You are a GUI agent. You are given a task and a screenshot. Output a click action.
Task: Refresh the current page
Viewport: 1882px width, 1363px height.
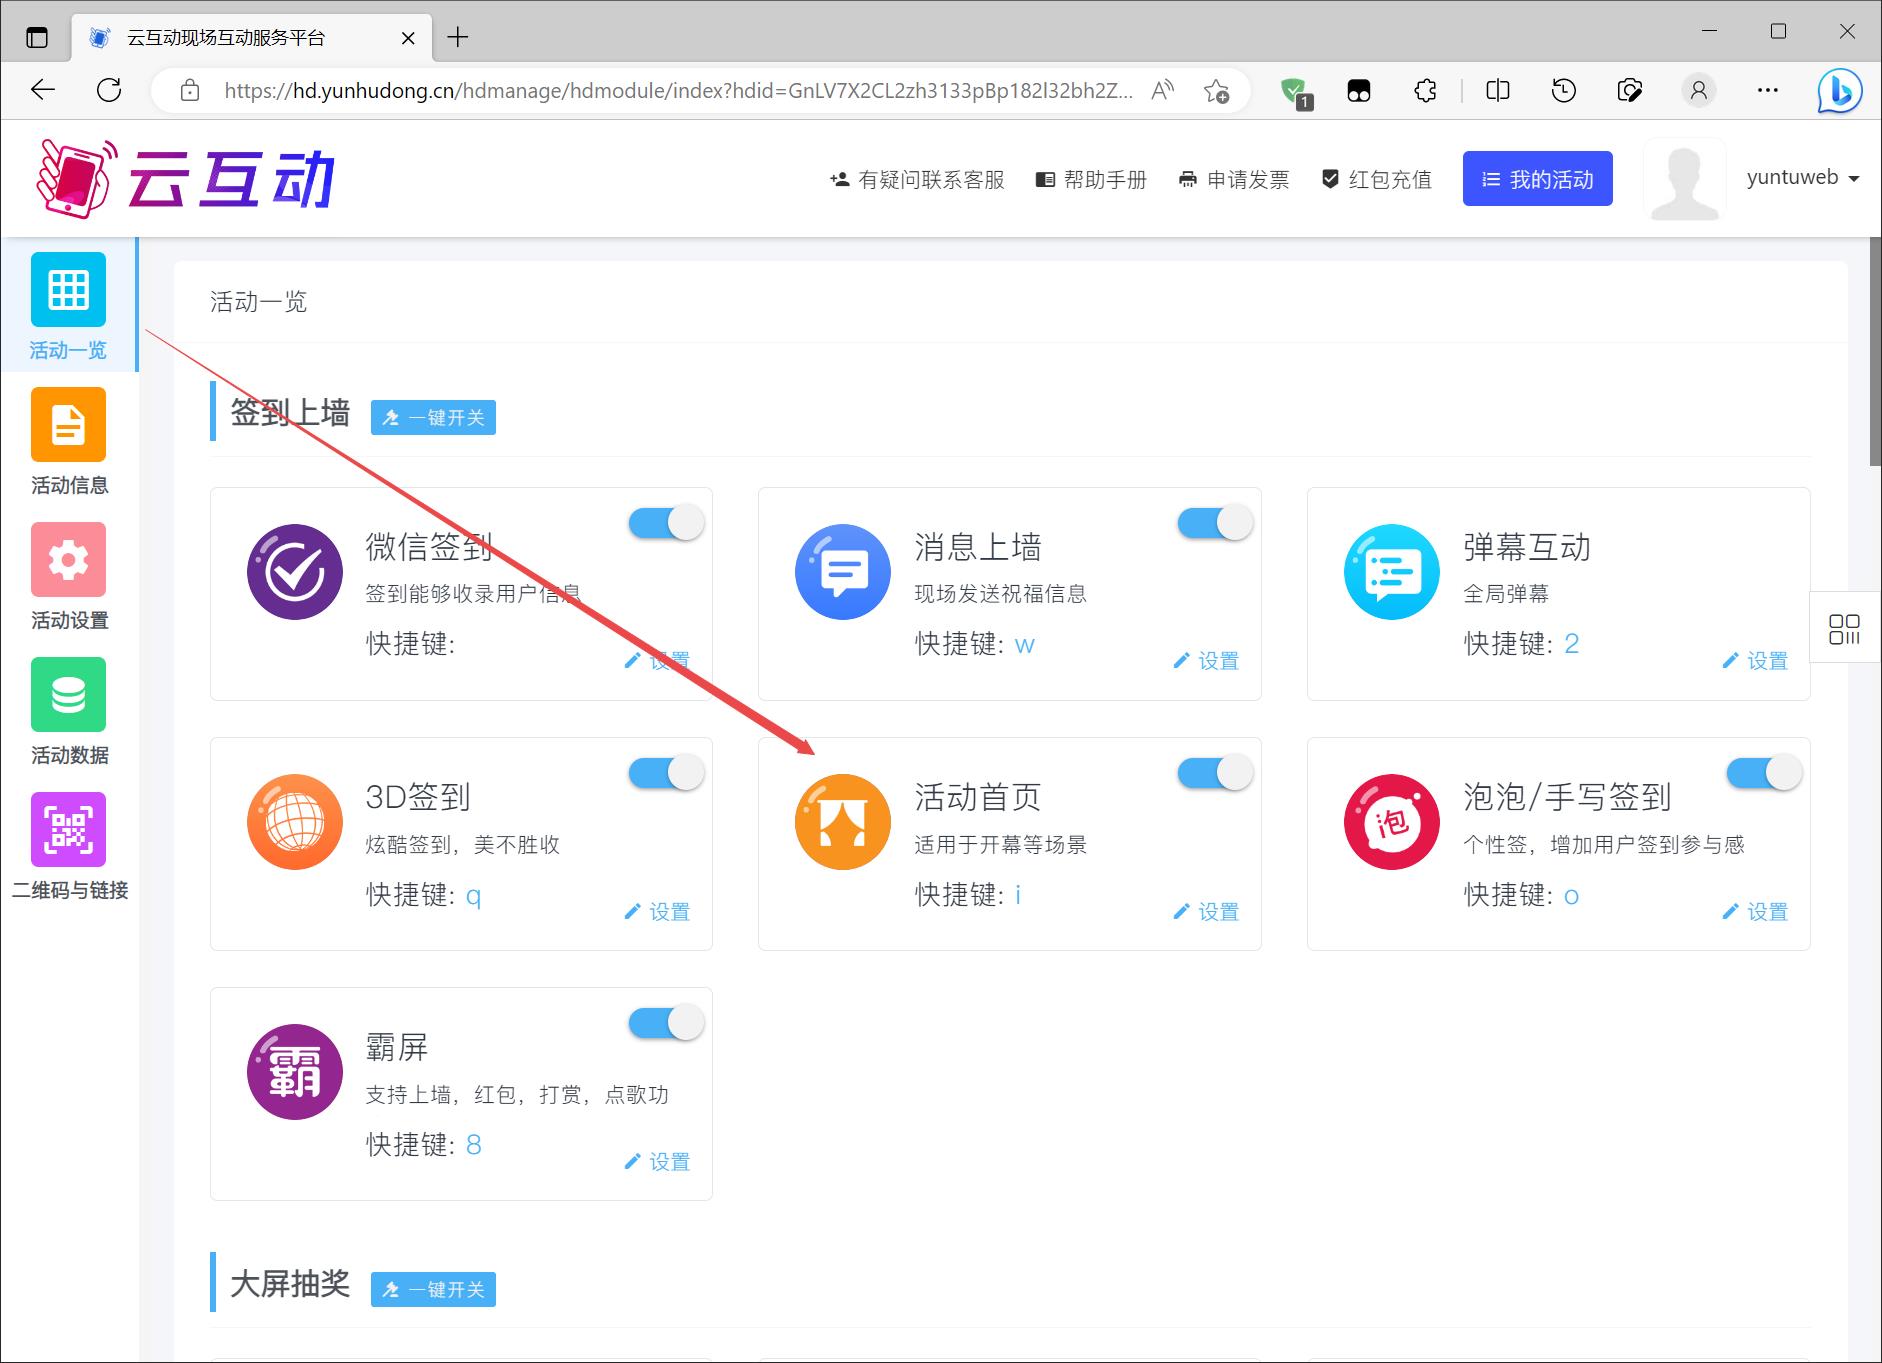pyautogui.click(x=109, y=90)
